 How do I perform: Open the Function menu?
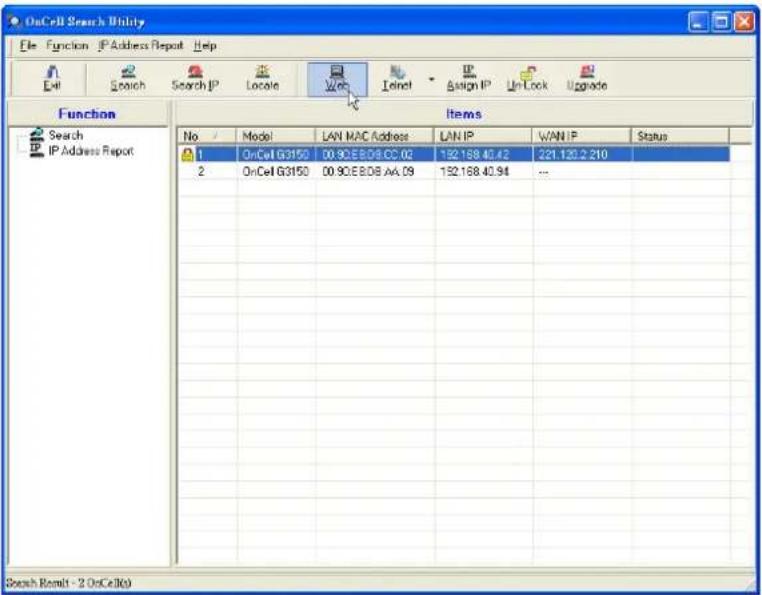(x=67, y=45)
